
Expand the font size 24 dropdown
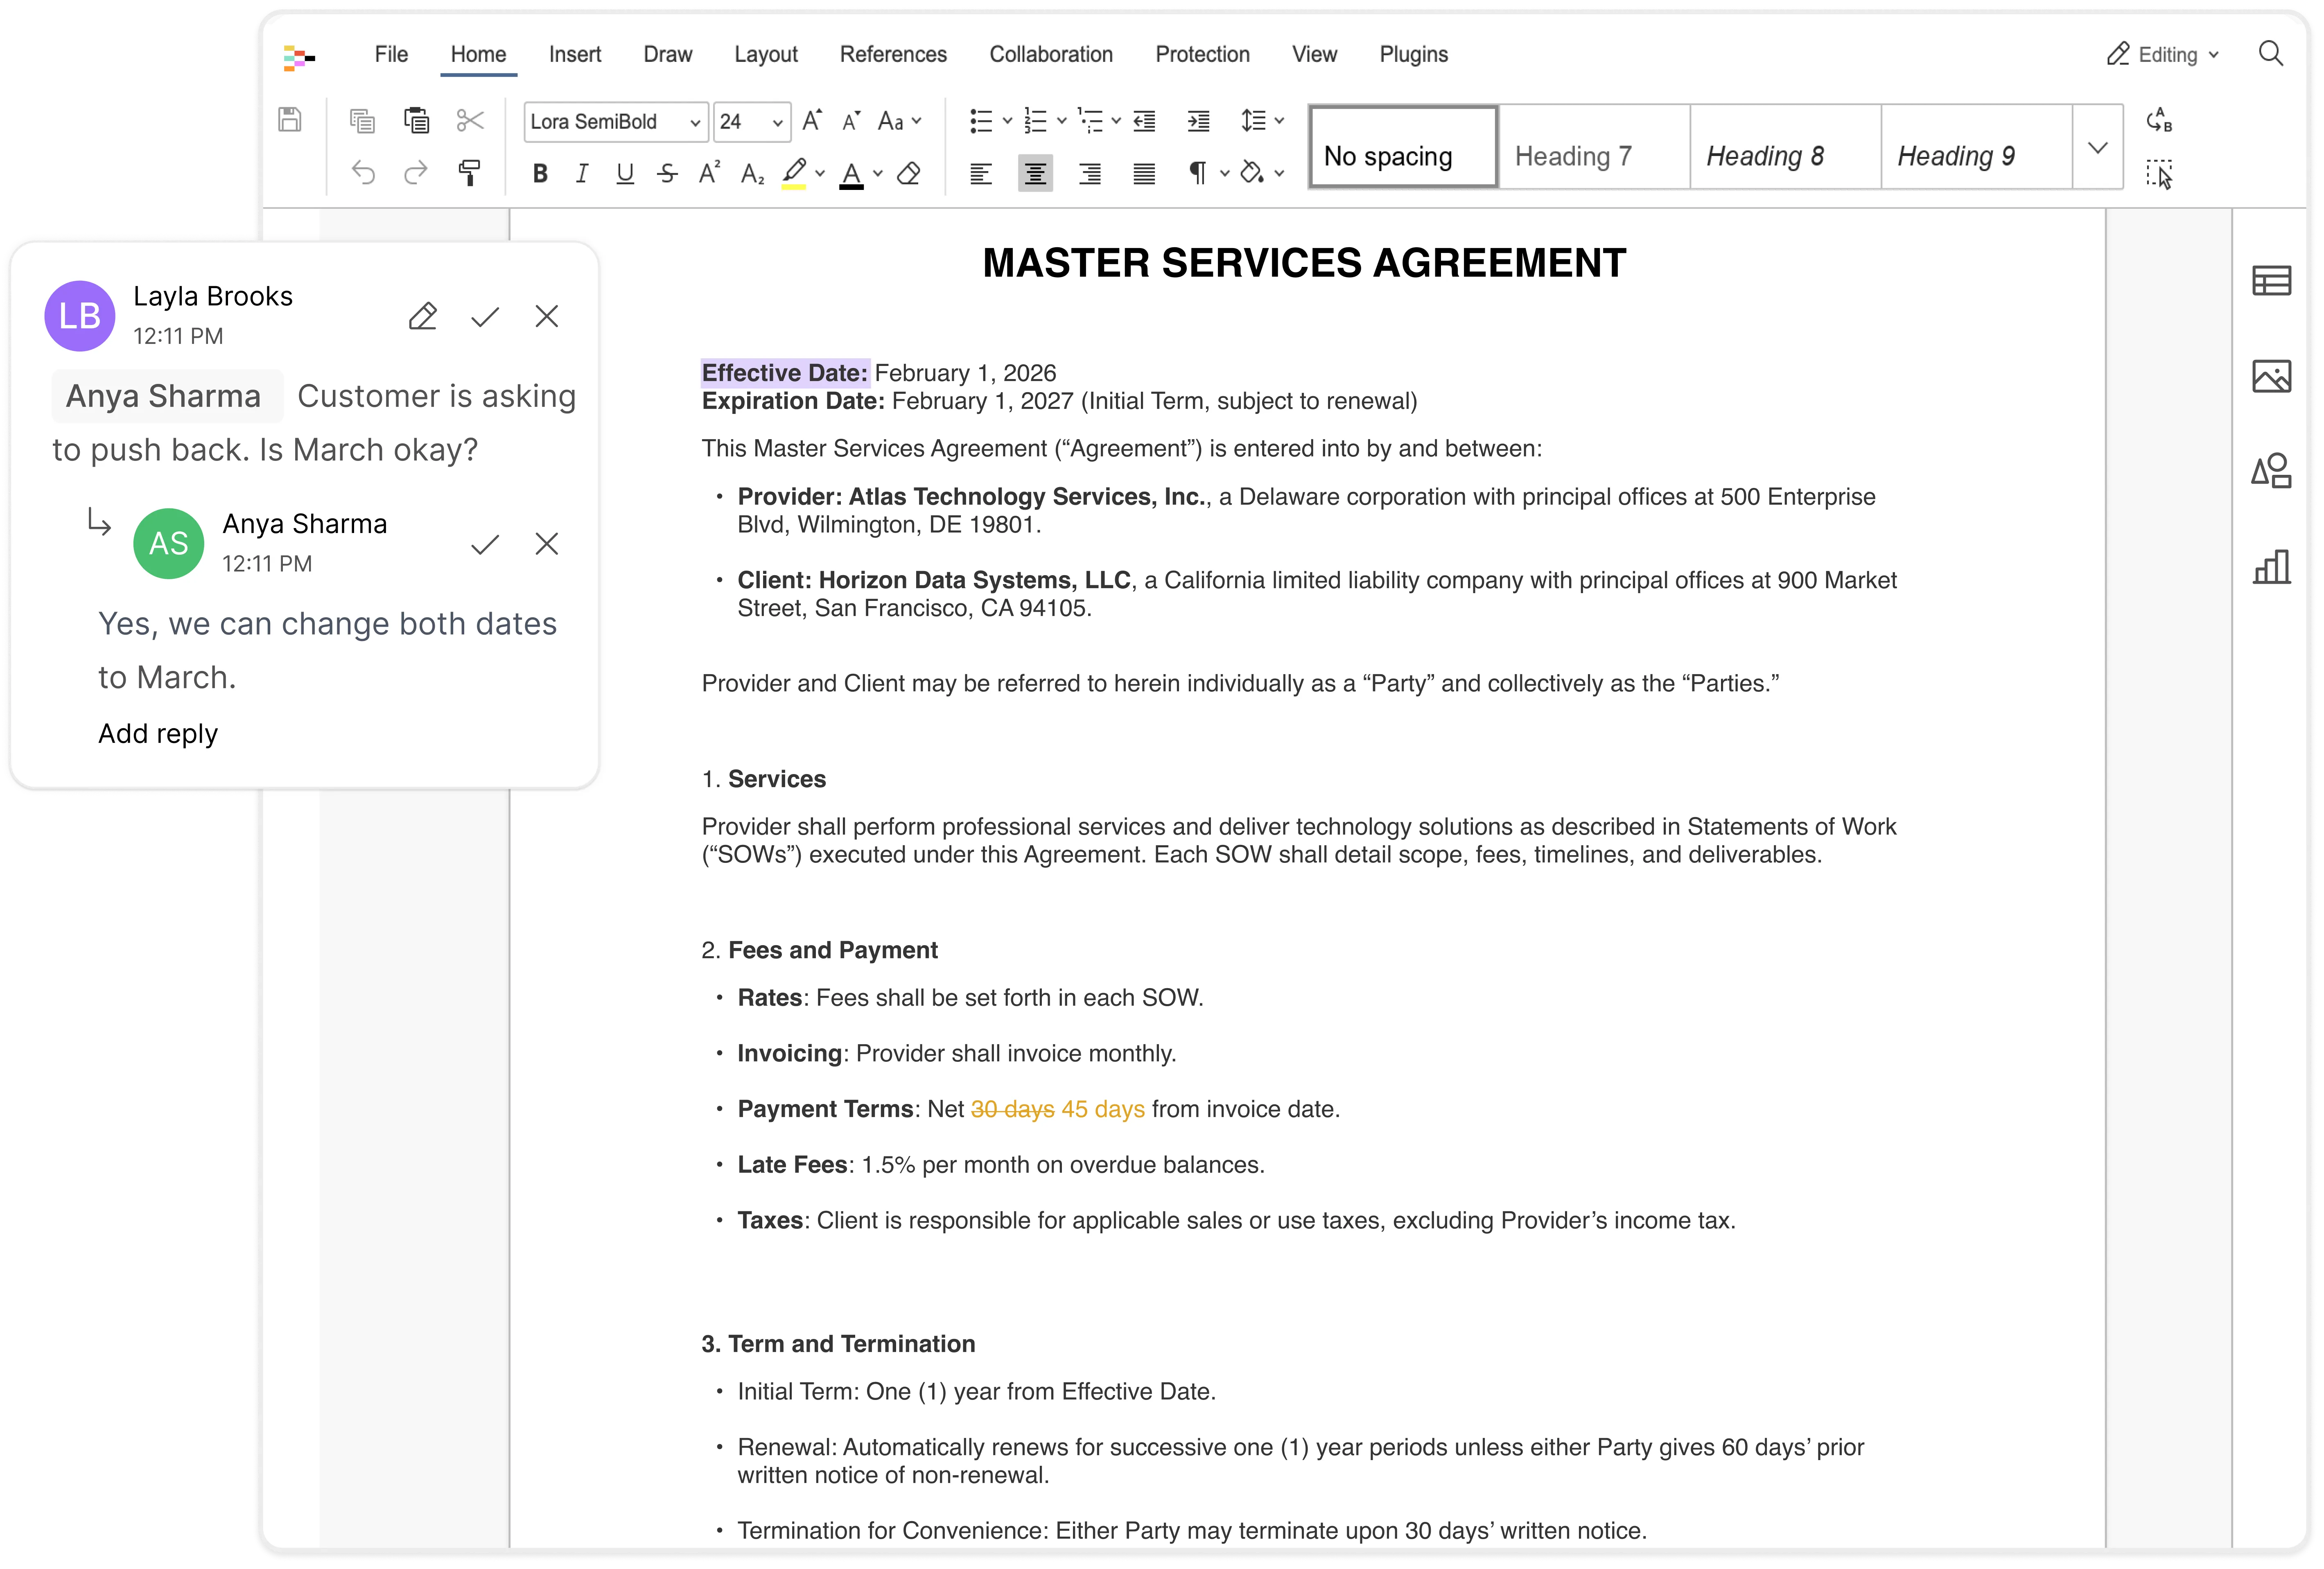(x=777, y=122)
